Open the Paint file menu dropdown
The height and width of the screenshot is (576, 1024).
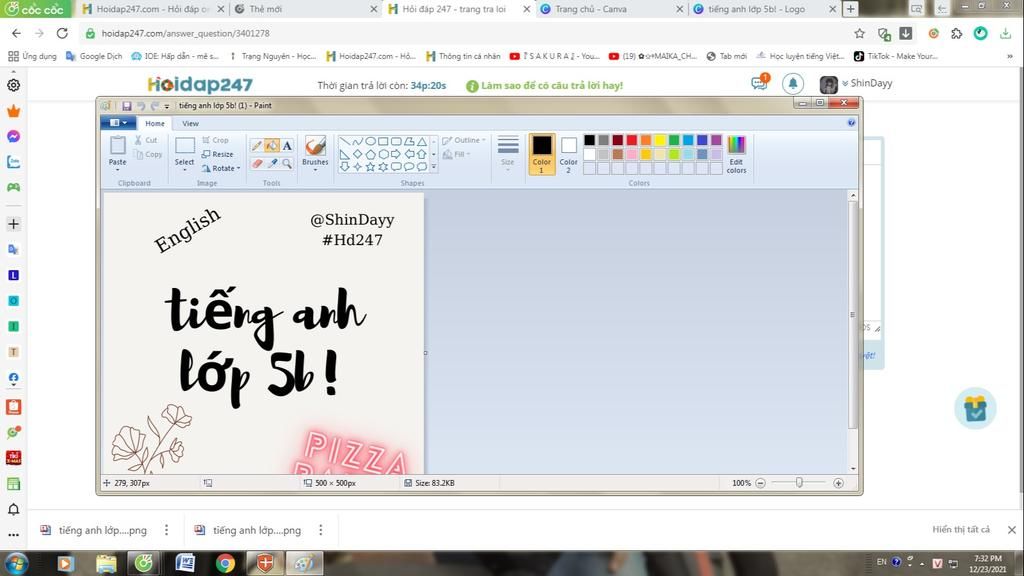pyautogui.click(x=118, y=123)
